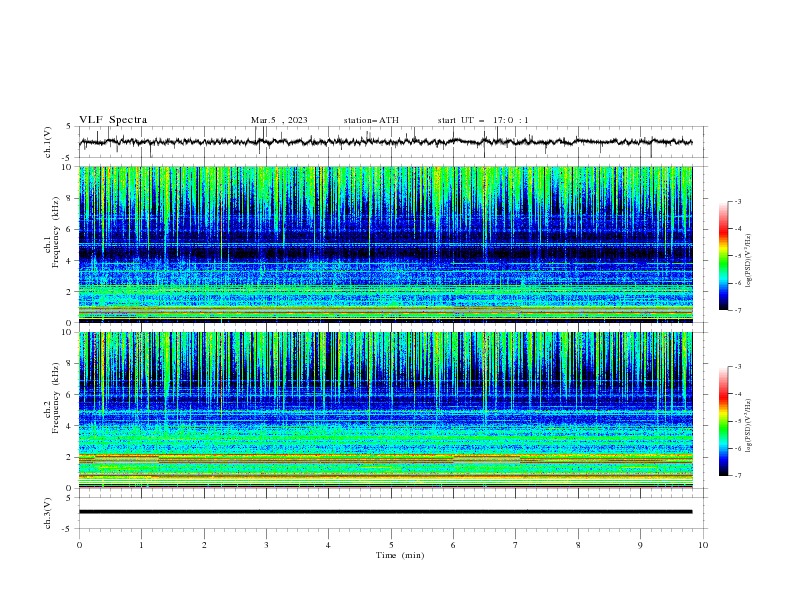
Task: Click the ch.3 flat black voltage trace
Action: click(385, 512)
